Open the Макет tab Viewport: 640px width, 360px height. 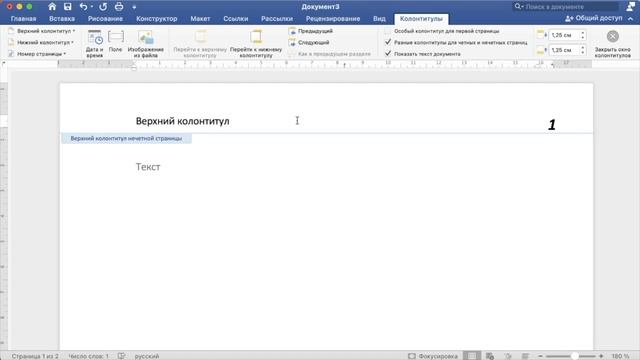coord(200,19)
